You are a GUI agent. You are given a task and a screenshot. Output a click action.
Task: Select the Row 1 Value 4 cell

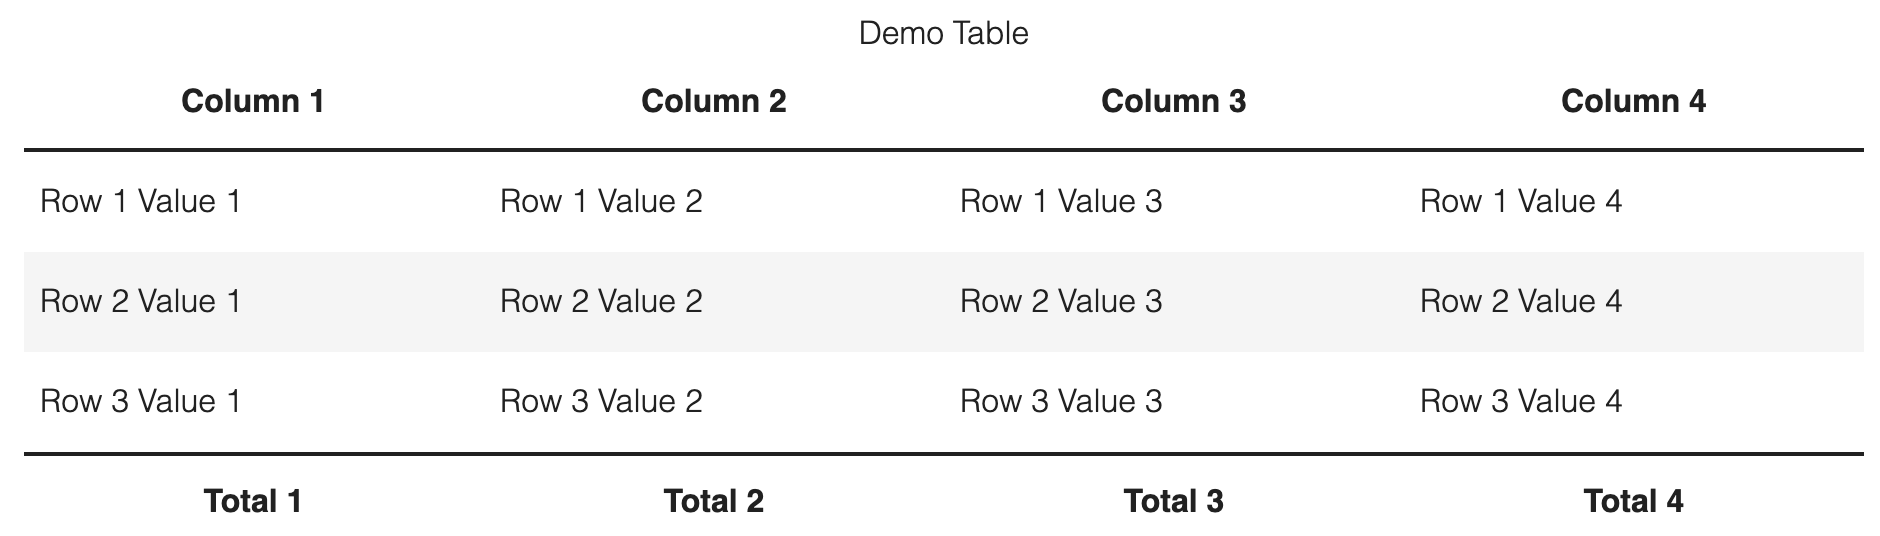(1521, 202)
